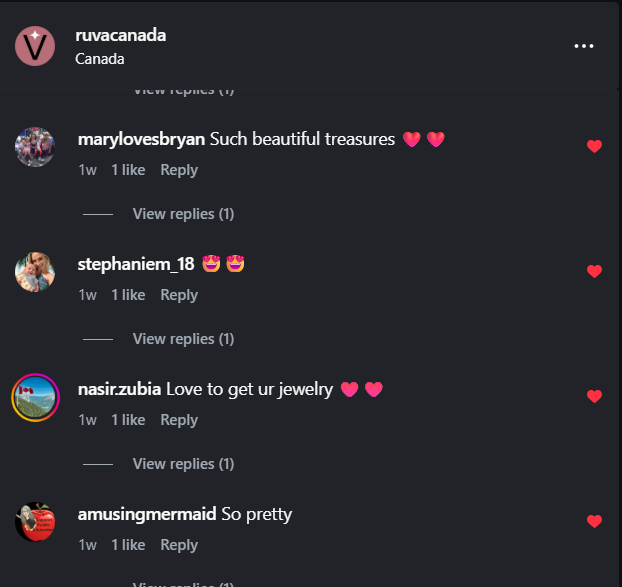Reply to marylovesbryan's comment

click(179, 170)
